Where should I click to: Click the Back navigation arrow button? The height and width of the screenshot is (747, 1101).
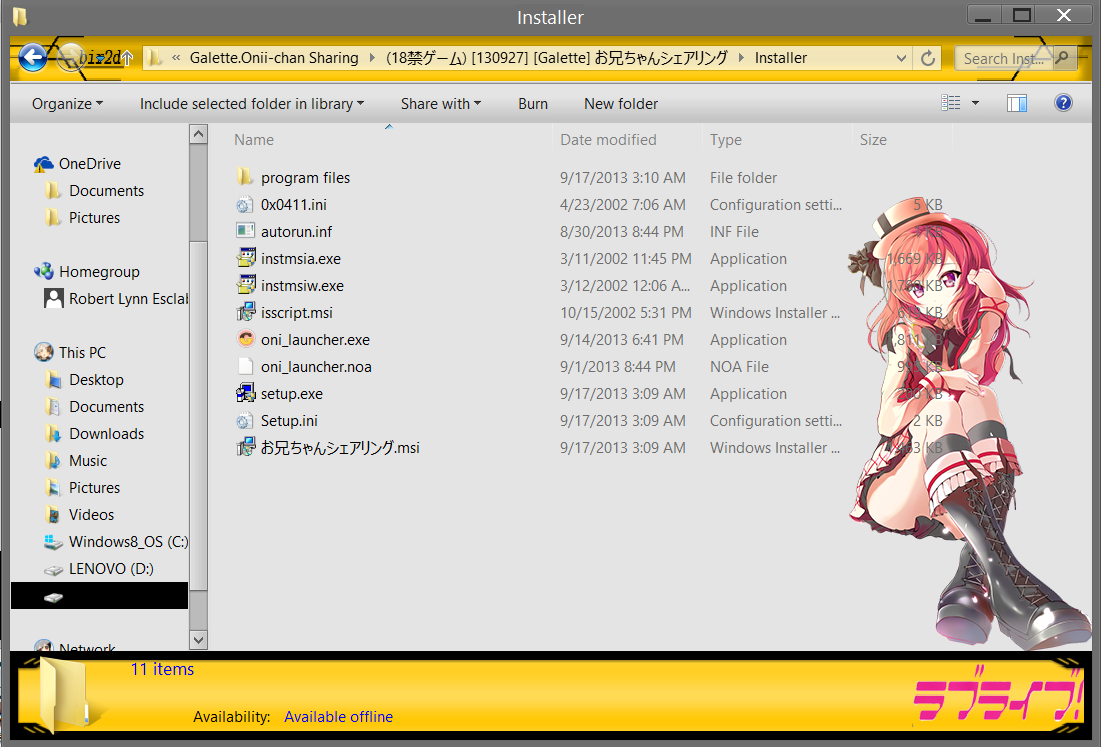coord(32,58)
